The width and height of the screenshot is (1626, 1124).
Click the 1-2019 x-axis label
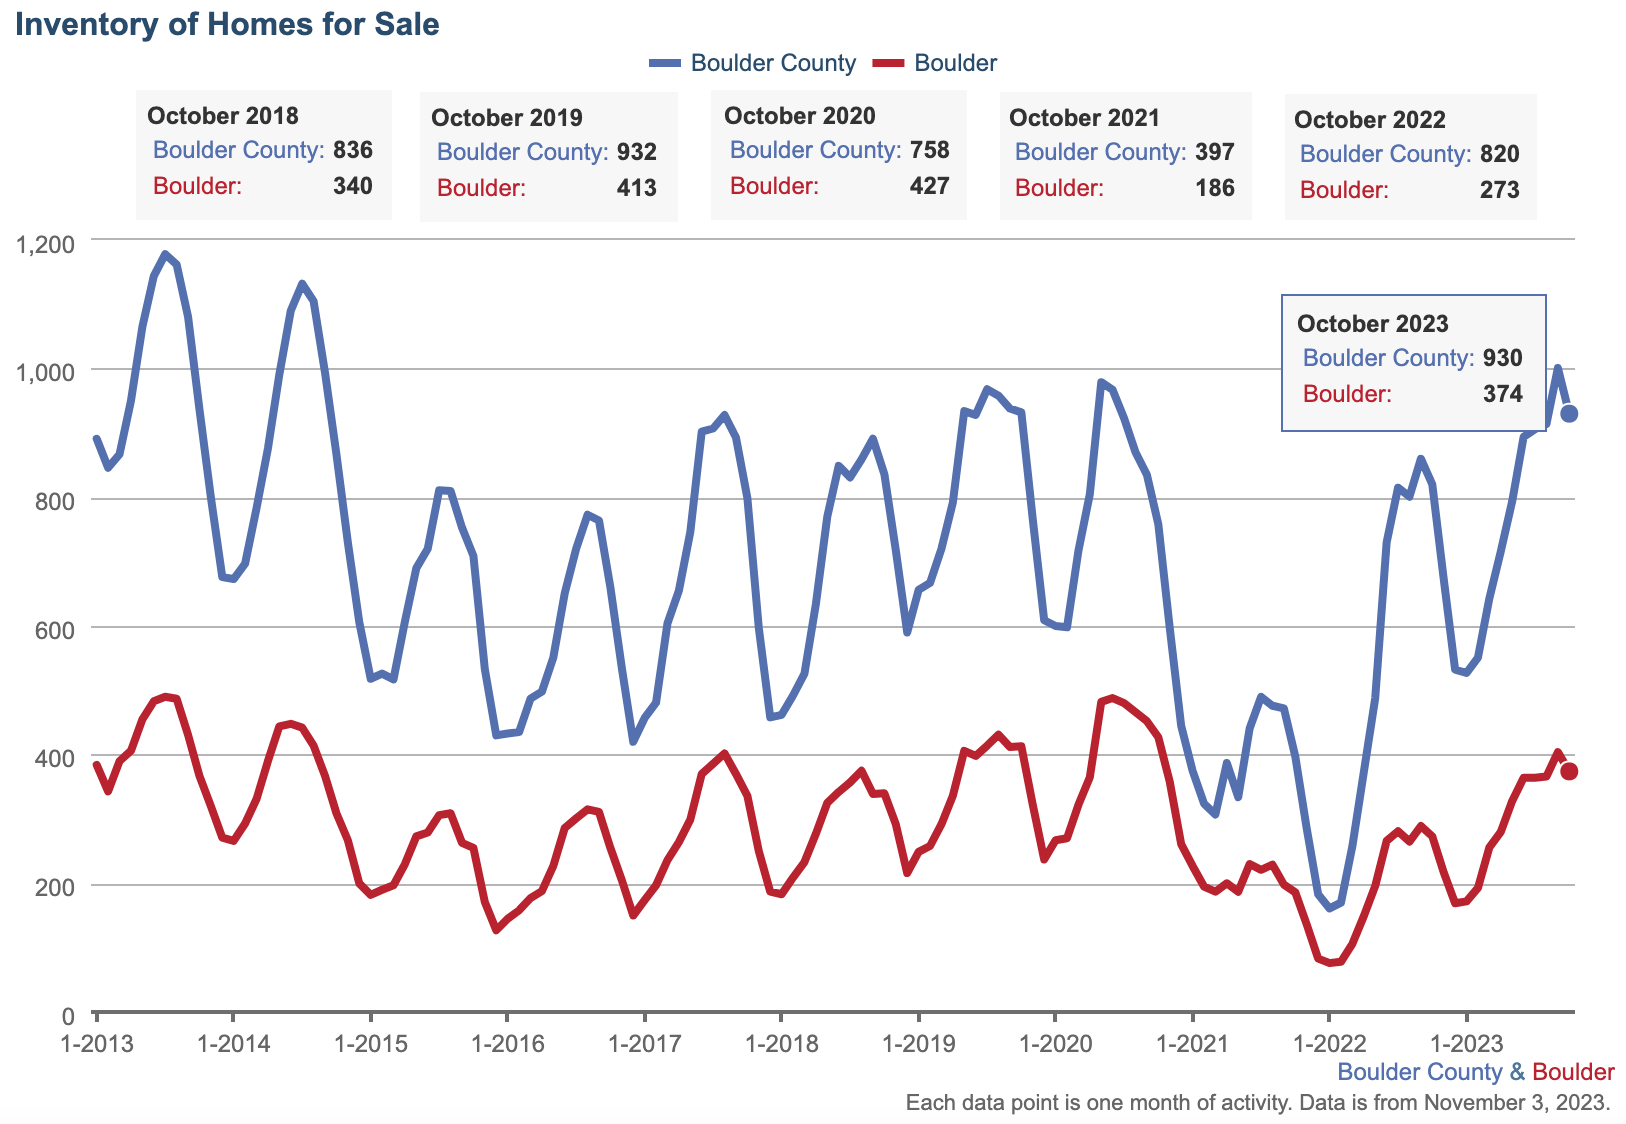point(919,1044)
